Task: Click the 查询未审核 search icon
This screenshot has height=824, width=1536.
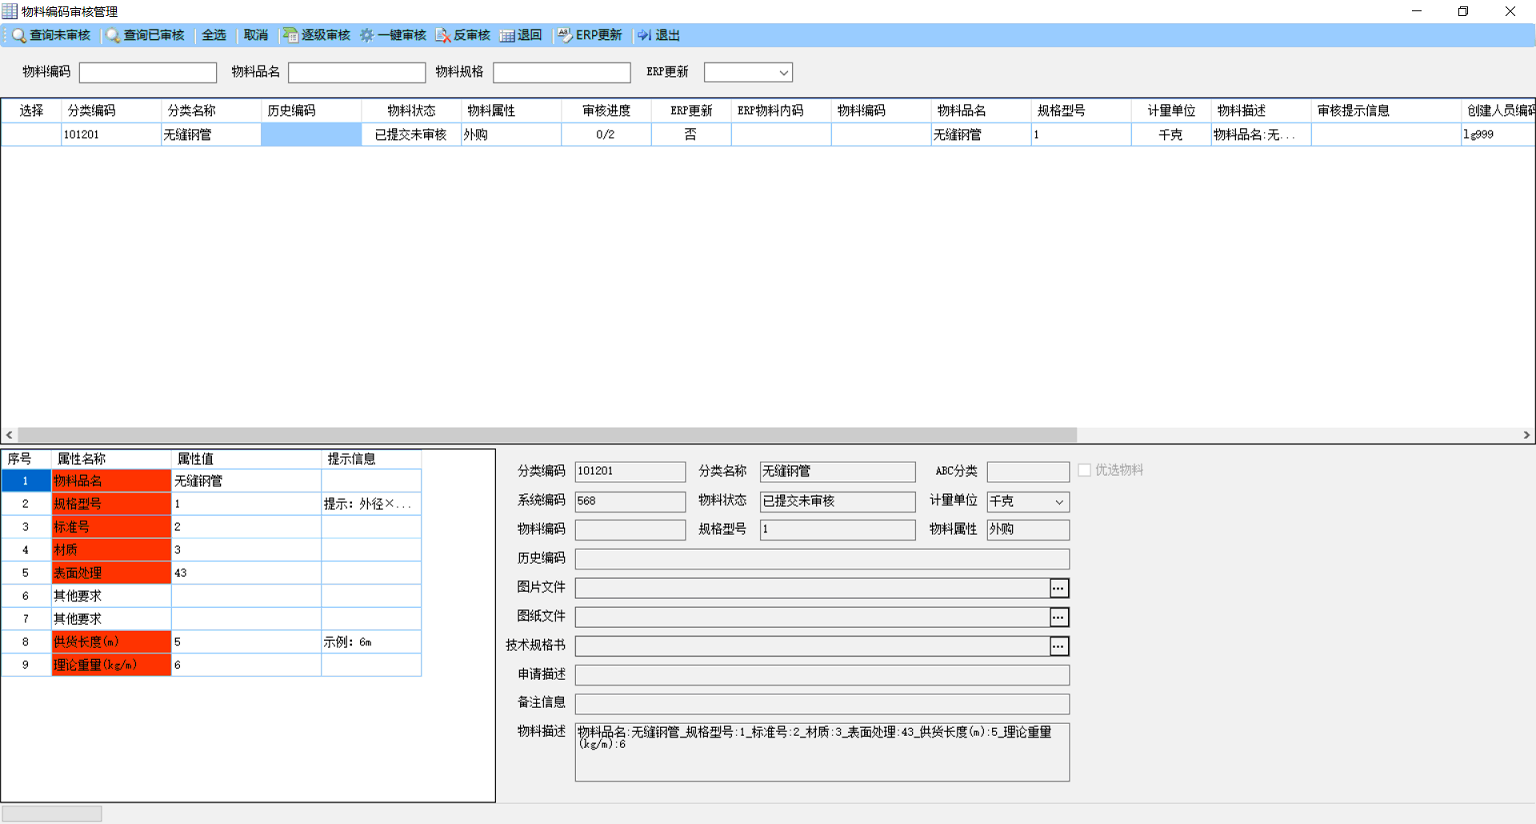Action: 19,35
